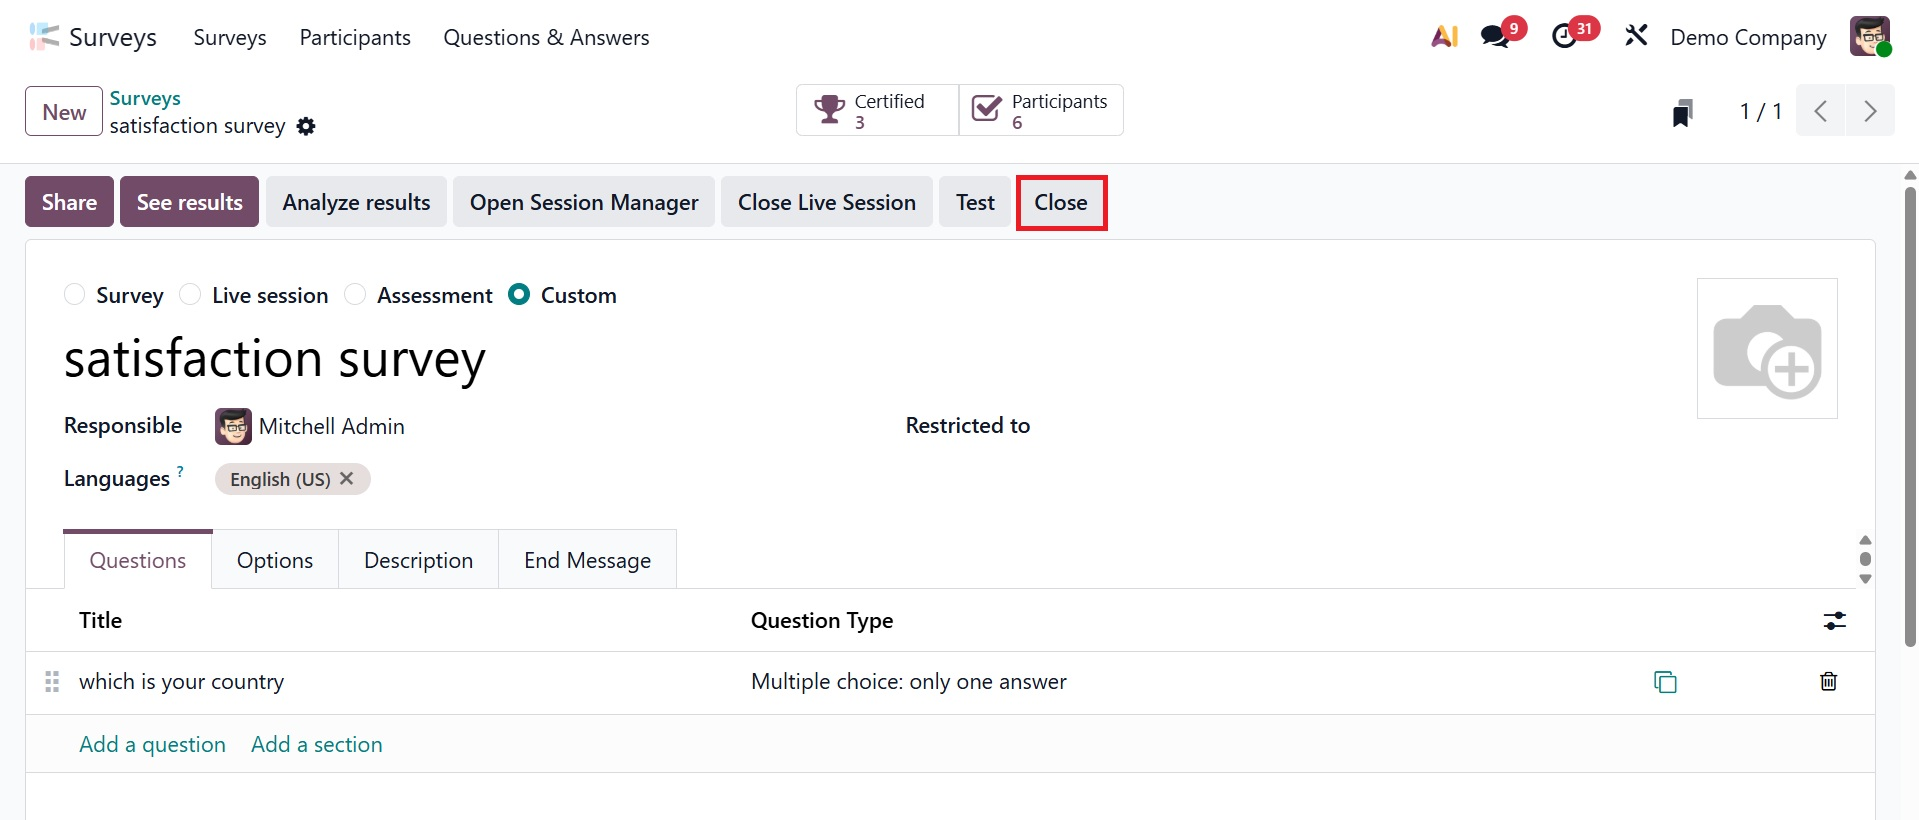Select the Survey radio option
The height and width of the screenshot is (820, 1919).
pos(75,295)
